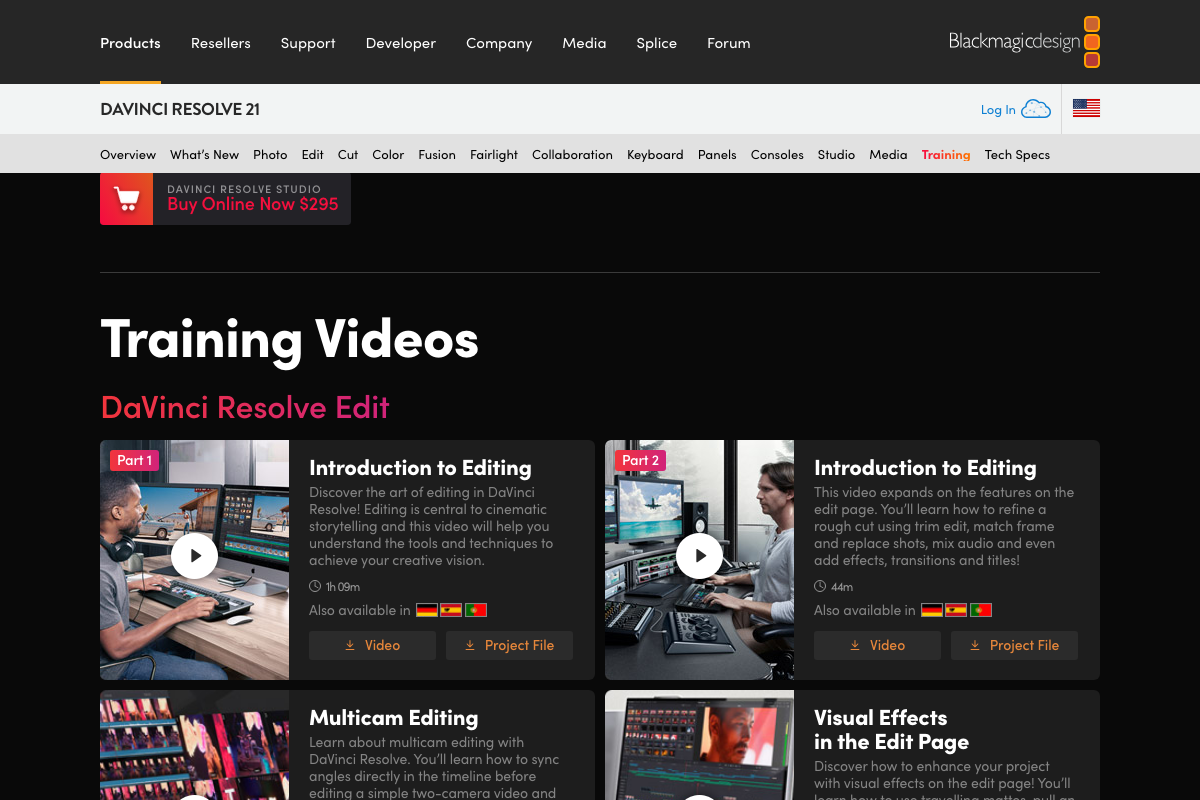Play the Introduction to Editing Part 1 video
Viewport: 1200px width, 800px height.
click(194, 556)
